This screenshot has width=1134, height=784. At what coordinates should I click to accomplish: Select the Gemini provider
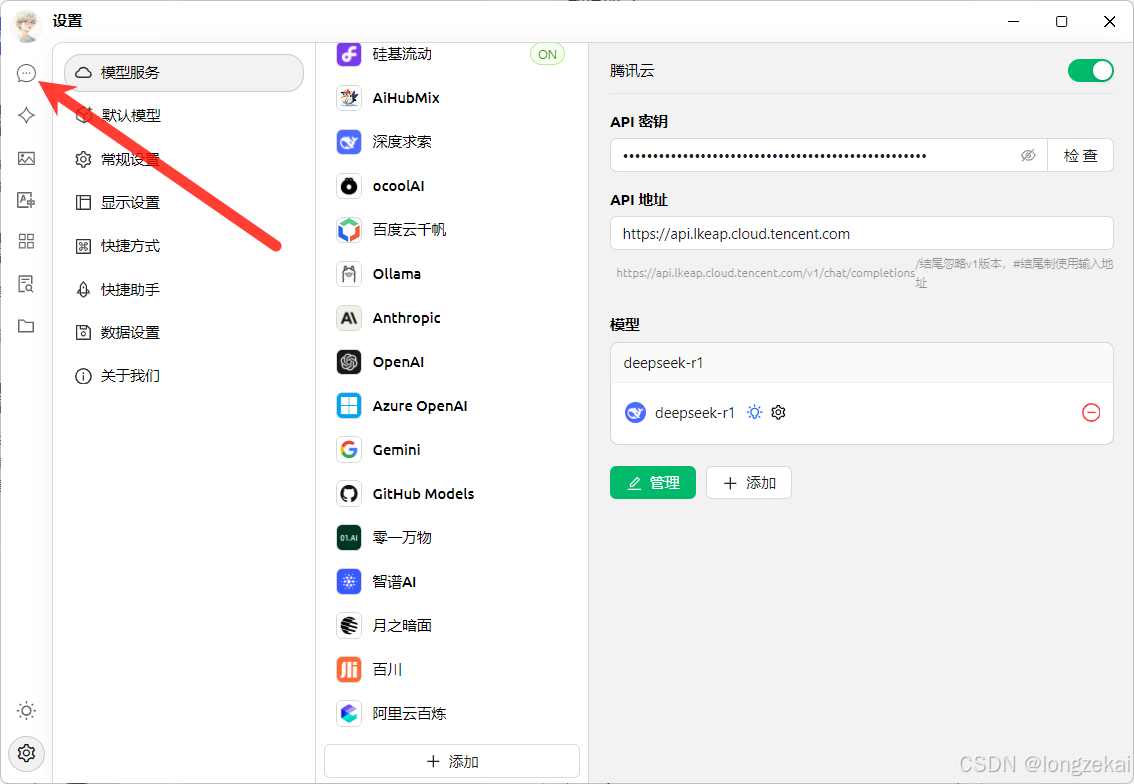click(x=451, y=450)
